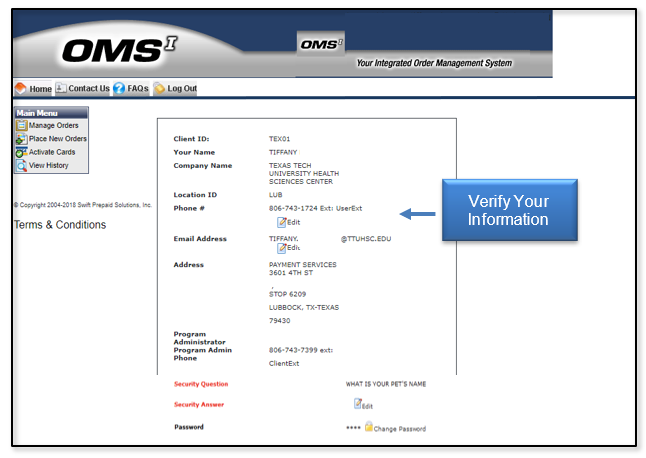
Task: Click the Security Answer label
Action: (199, 404)
